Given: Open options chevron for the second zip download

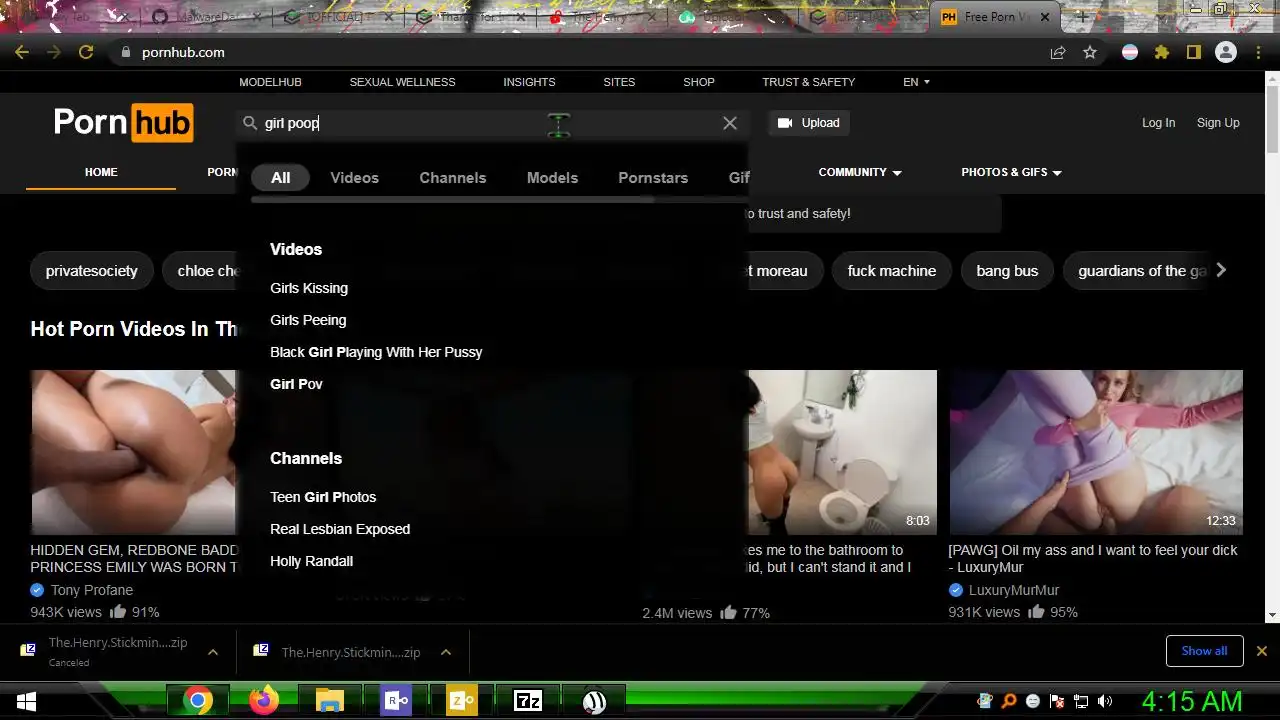Looking at the screenshot, I should (446, 652).
